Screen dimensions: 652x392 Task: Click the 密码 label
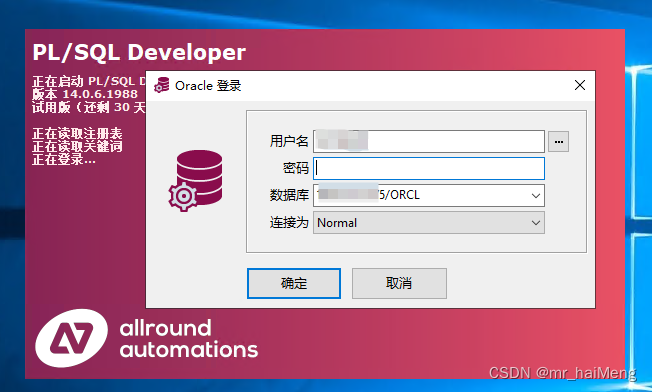click(296, 168)
